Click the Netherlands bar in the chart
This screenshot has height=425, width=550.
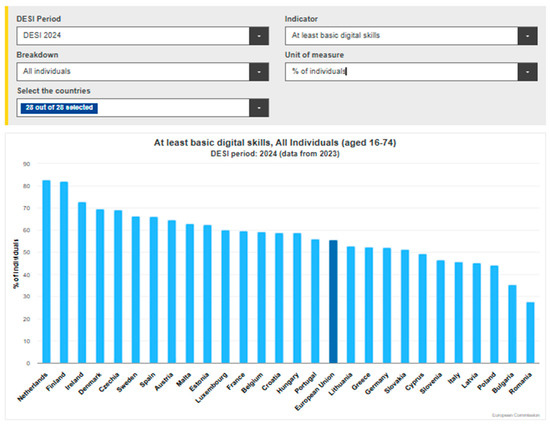(46, 272)
